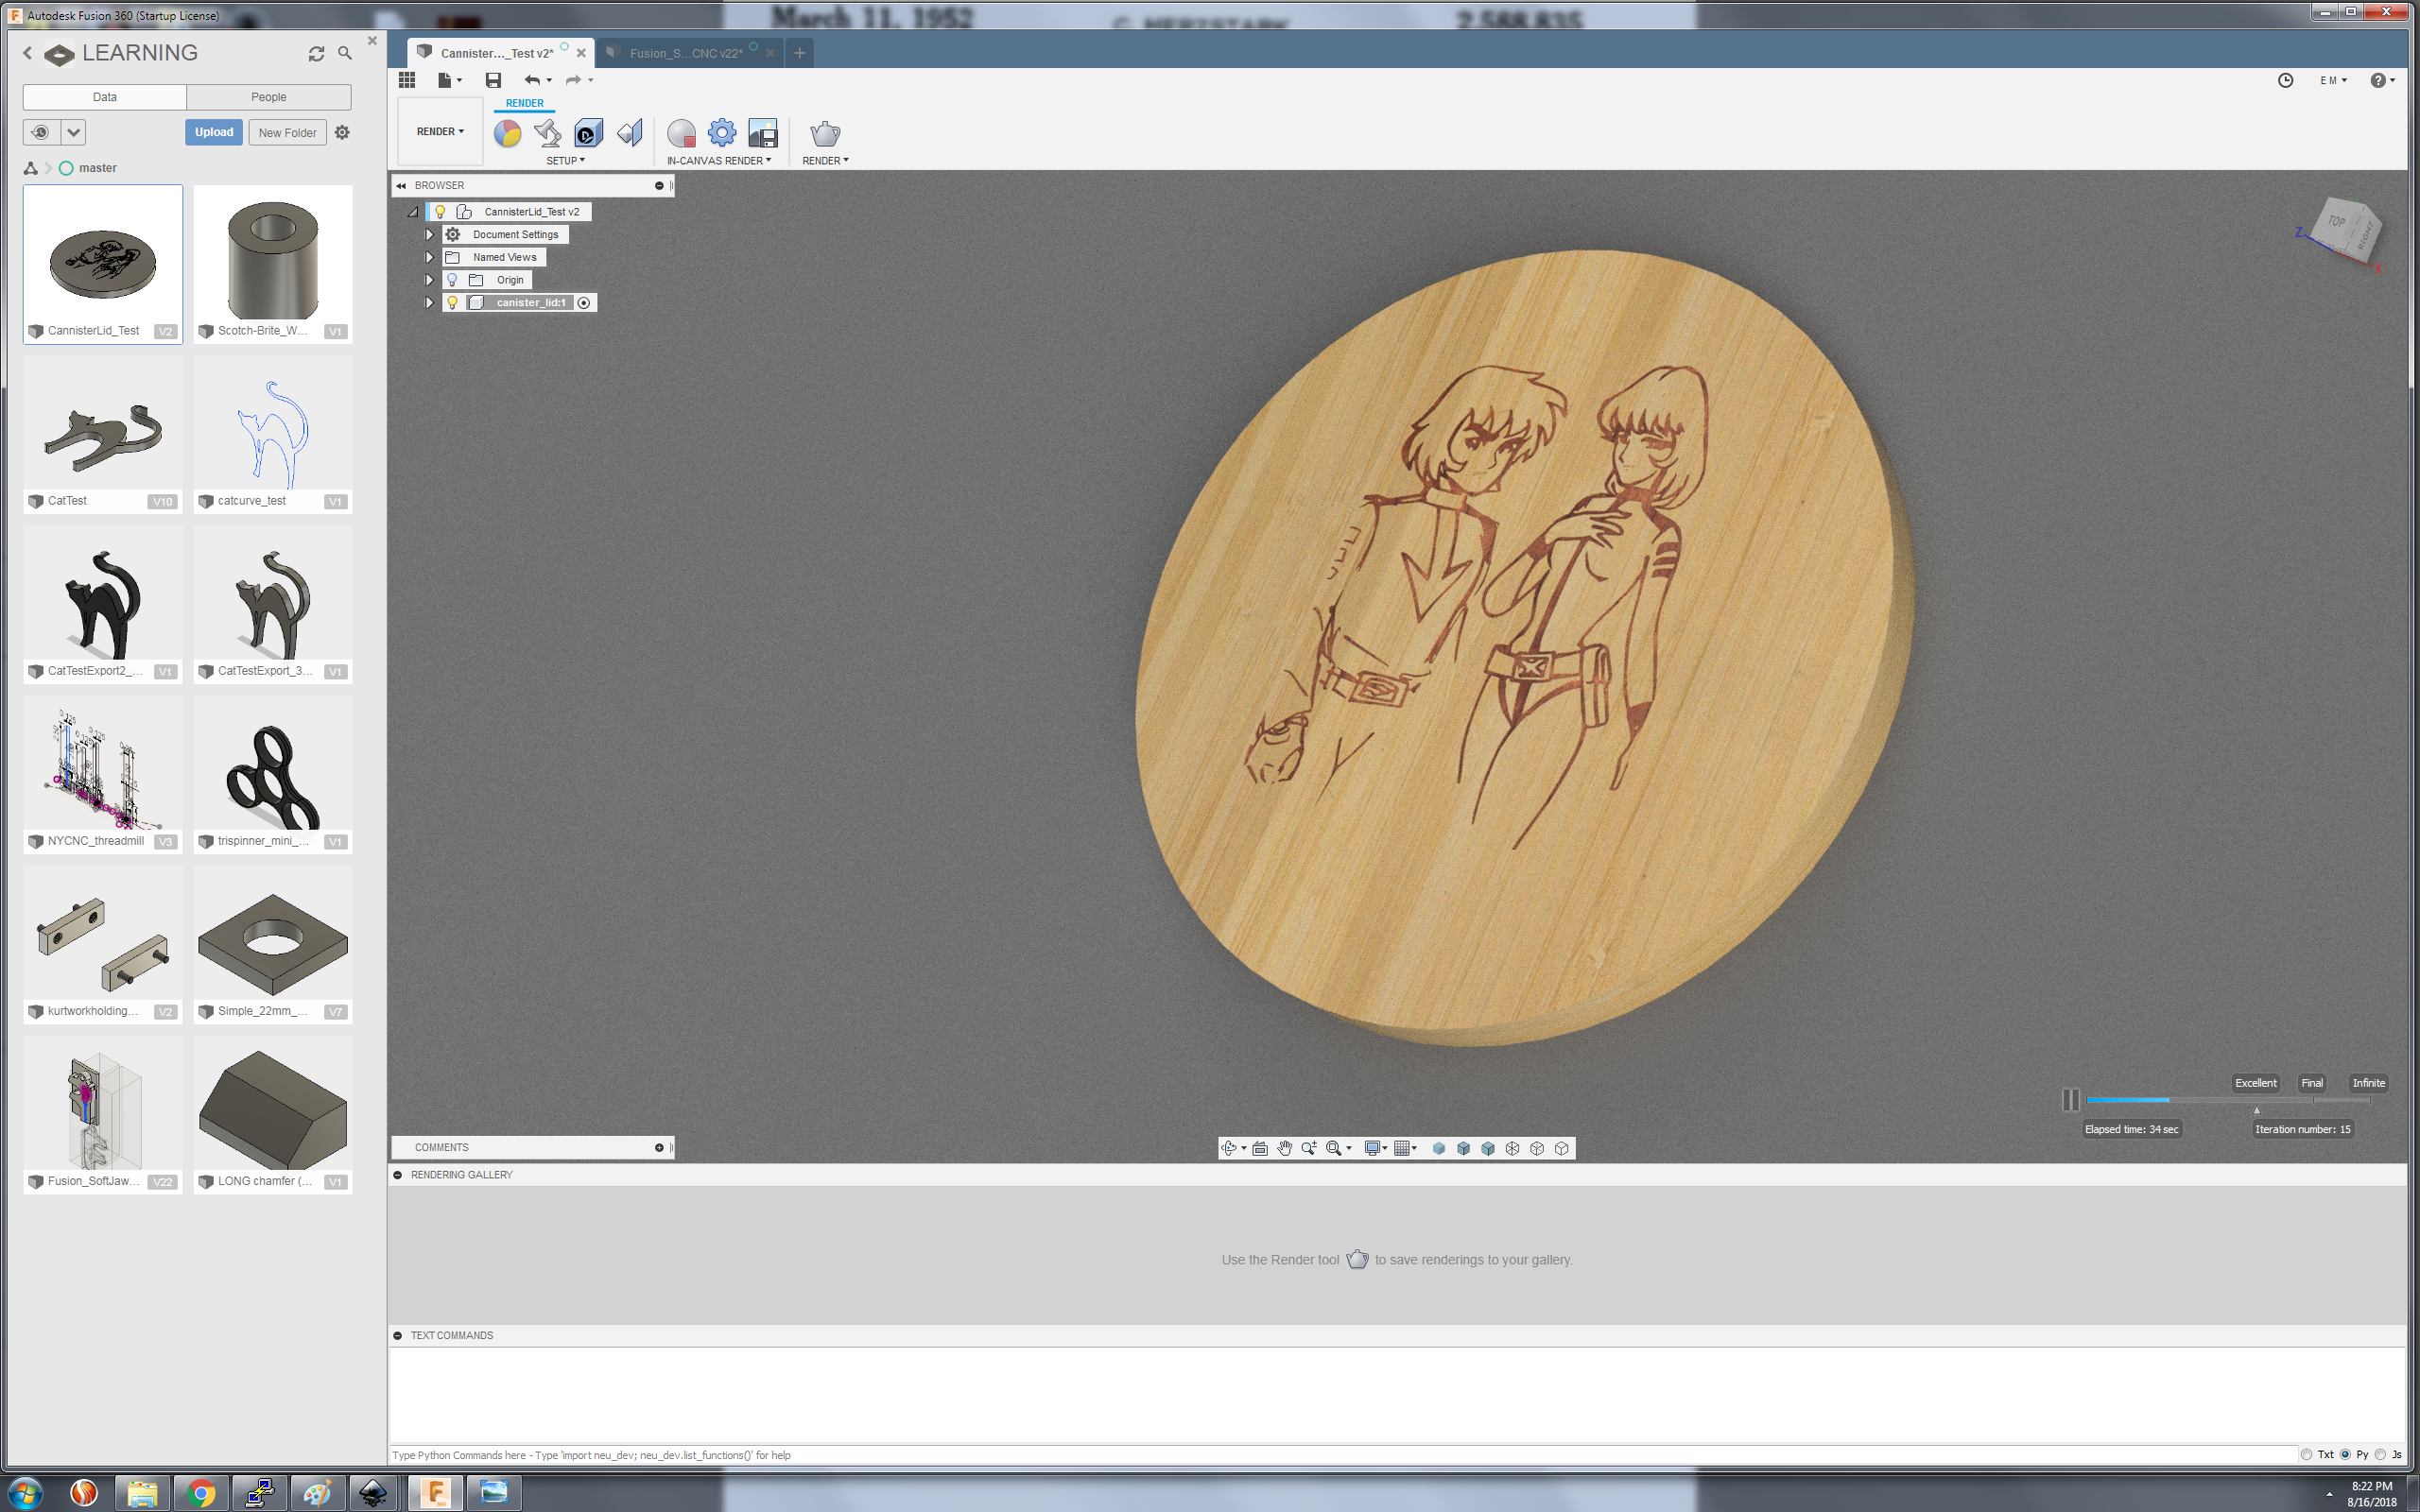Open Scene Settings lamp tool

(548, 133)
